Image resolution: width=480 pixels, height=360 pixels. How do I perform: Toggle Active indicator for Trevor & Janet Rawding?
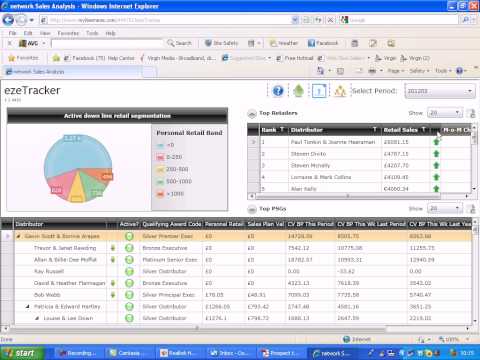[x=129, y=248]
